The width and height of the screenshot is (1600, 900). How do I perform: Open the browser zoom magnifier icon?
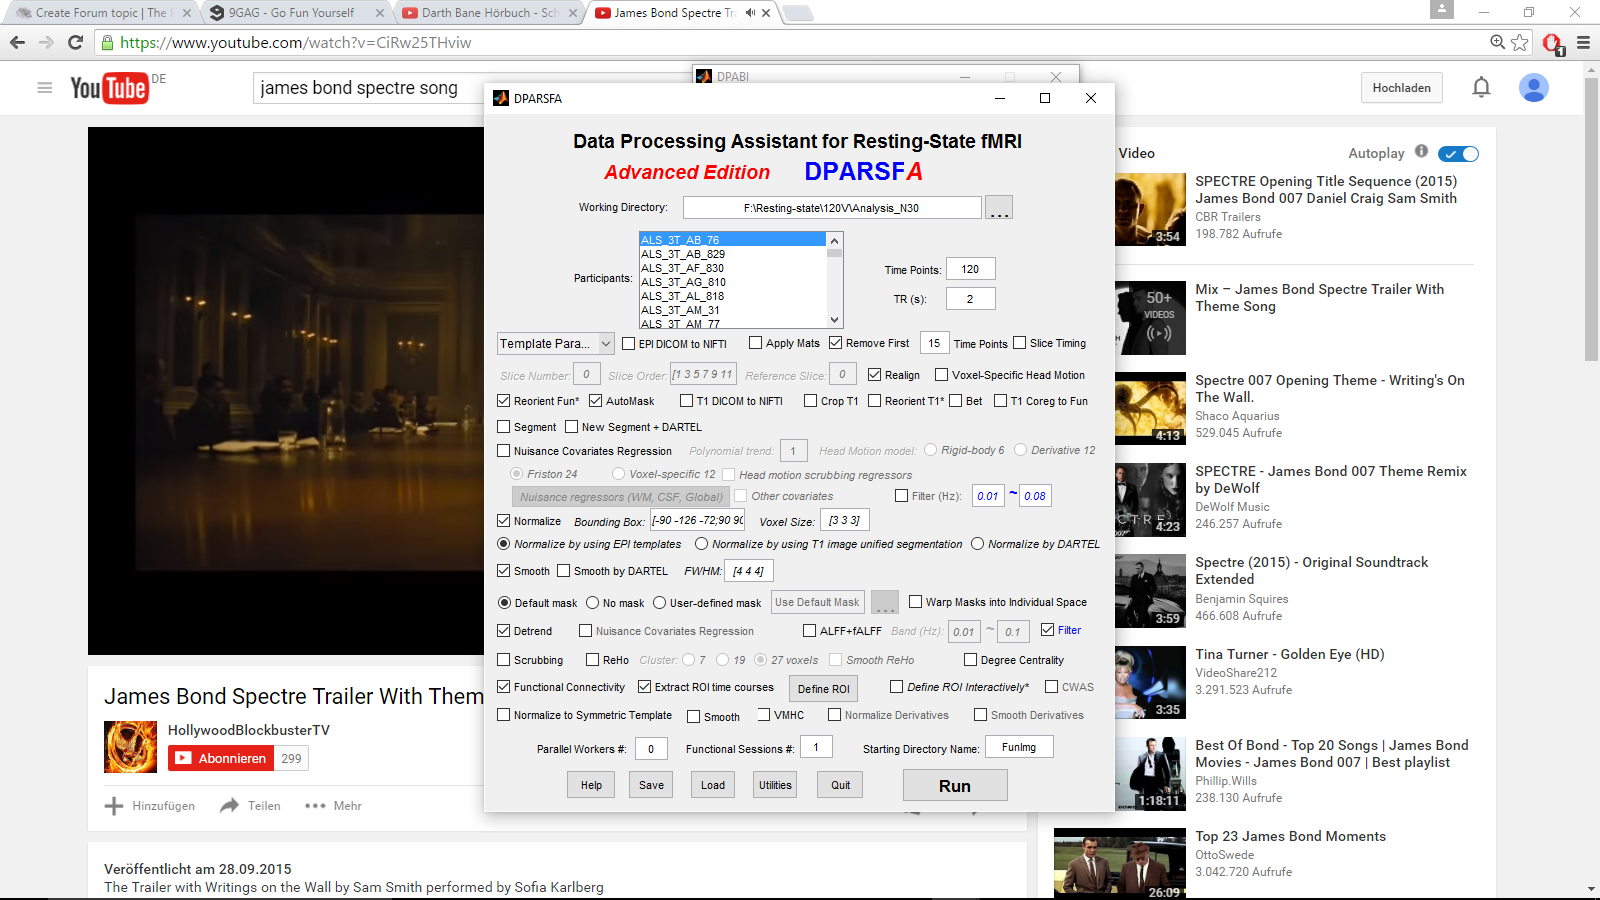(x=1497, y=42)
